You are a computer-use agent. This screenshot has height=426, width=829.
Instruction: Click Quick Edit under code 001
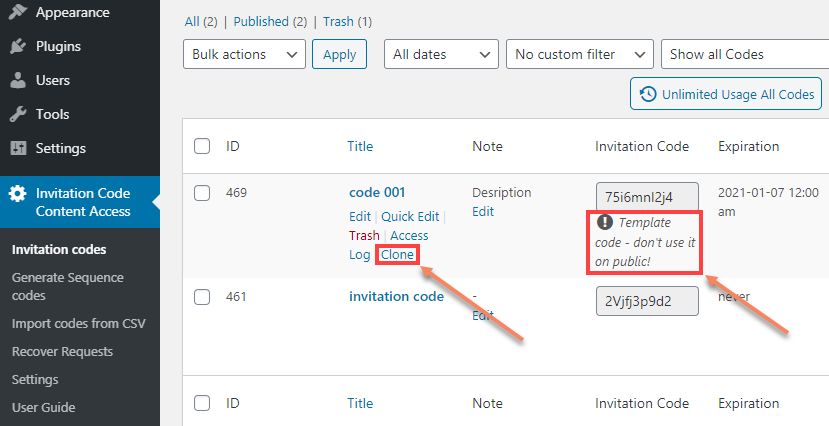(410, 217)
